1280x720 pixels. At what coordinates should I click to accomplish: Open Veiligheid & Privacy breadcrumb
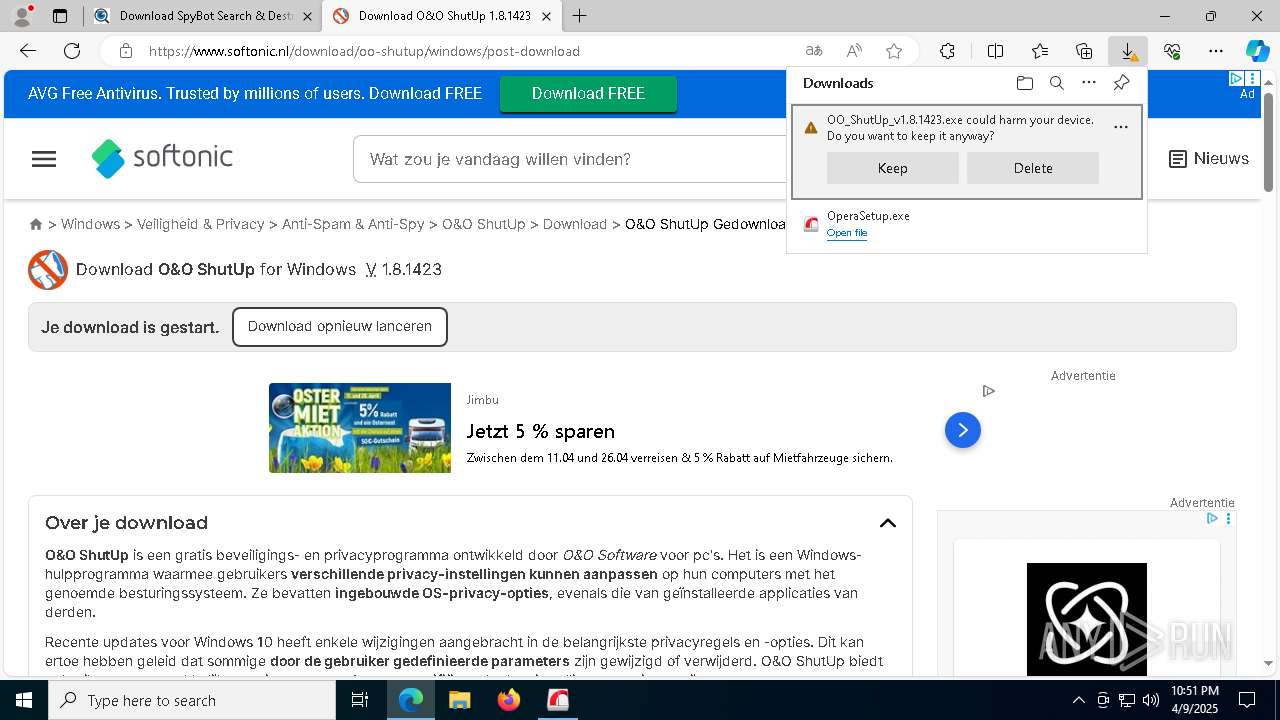click(x=201, y=224)
